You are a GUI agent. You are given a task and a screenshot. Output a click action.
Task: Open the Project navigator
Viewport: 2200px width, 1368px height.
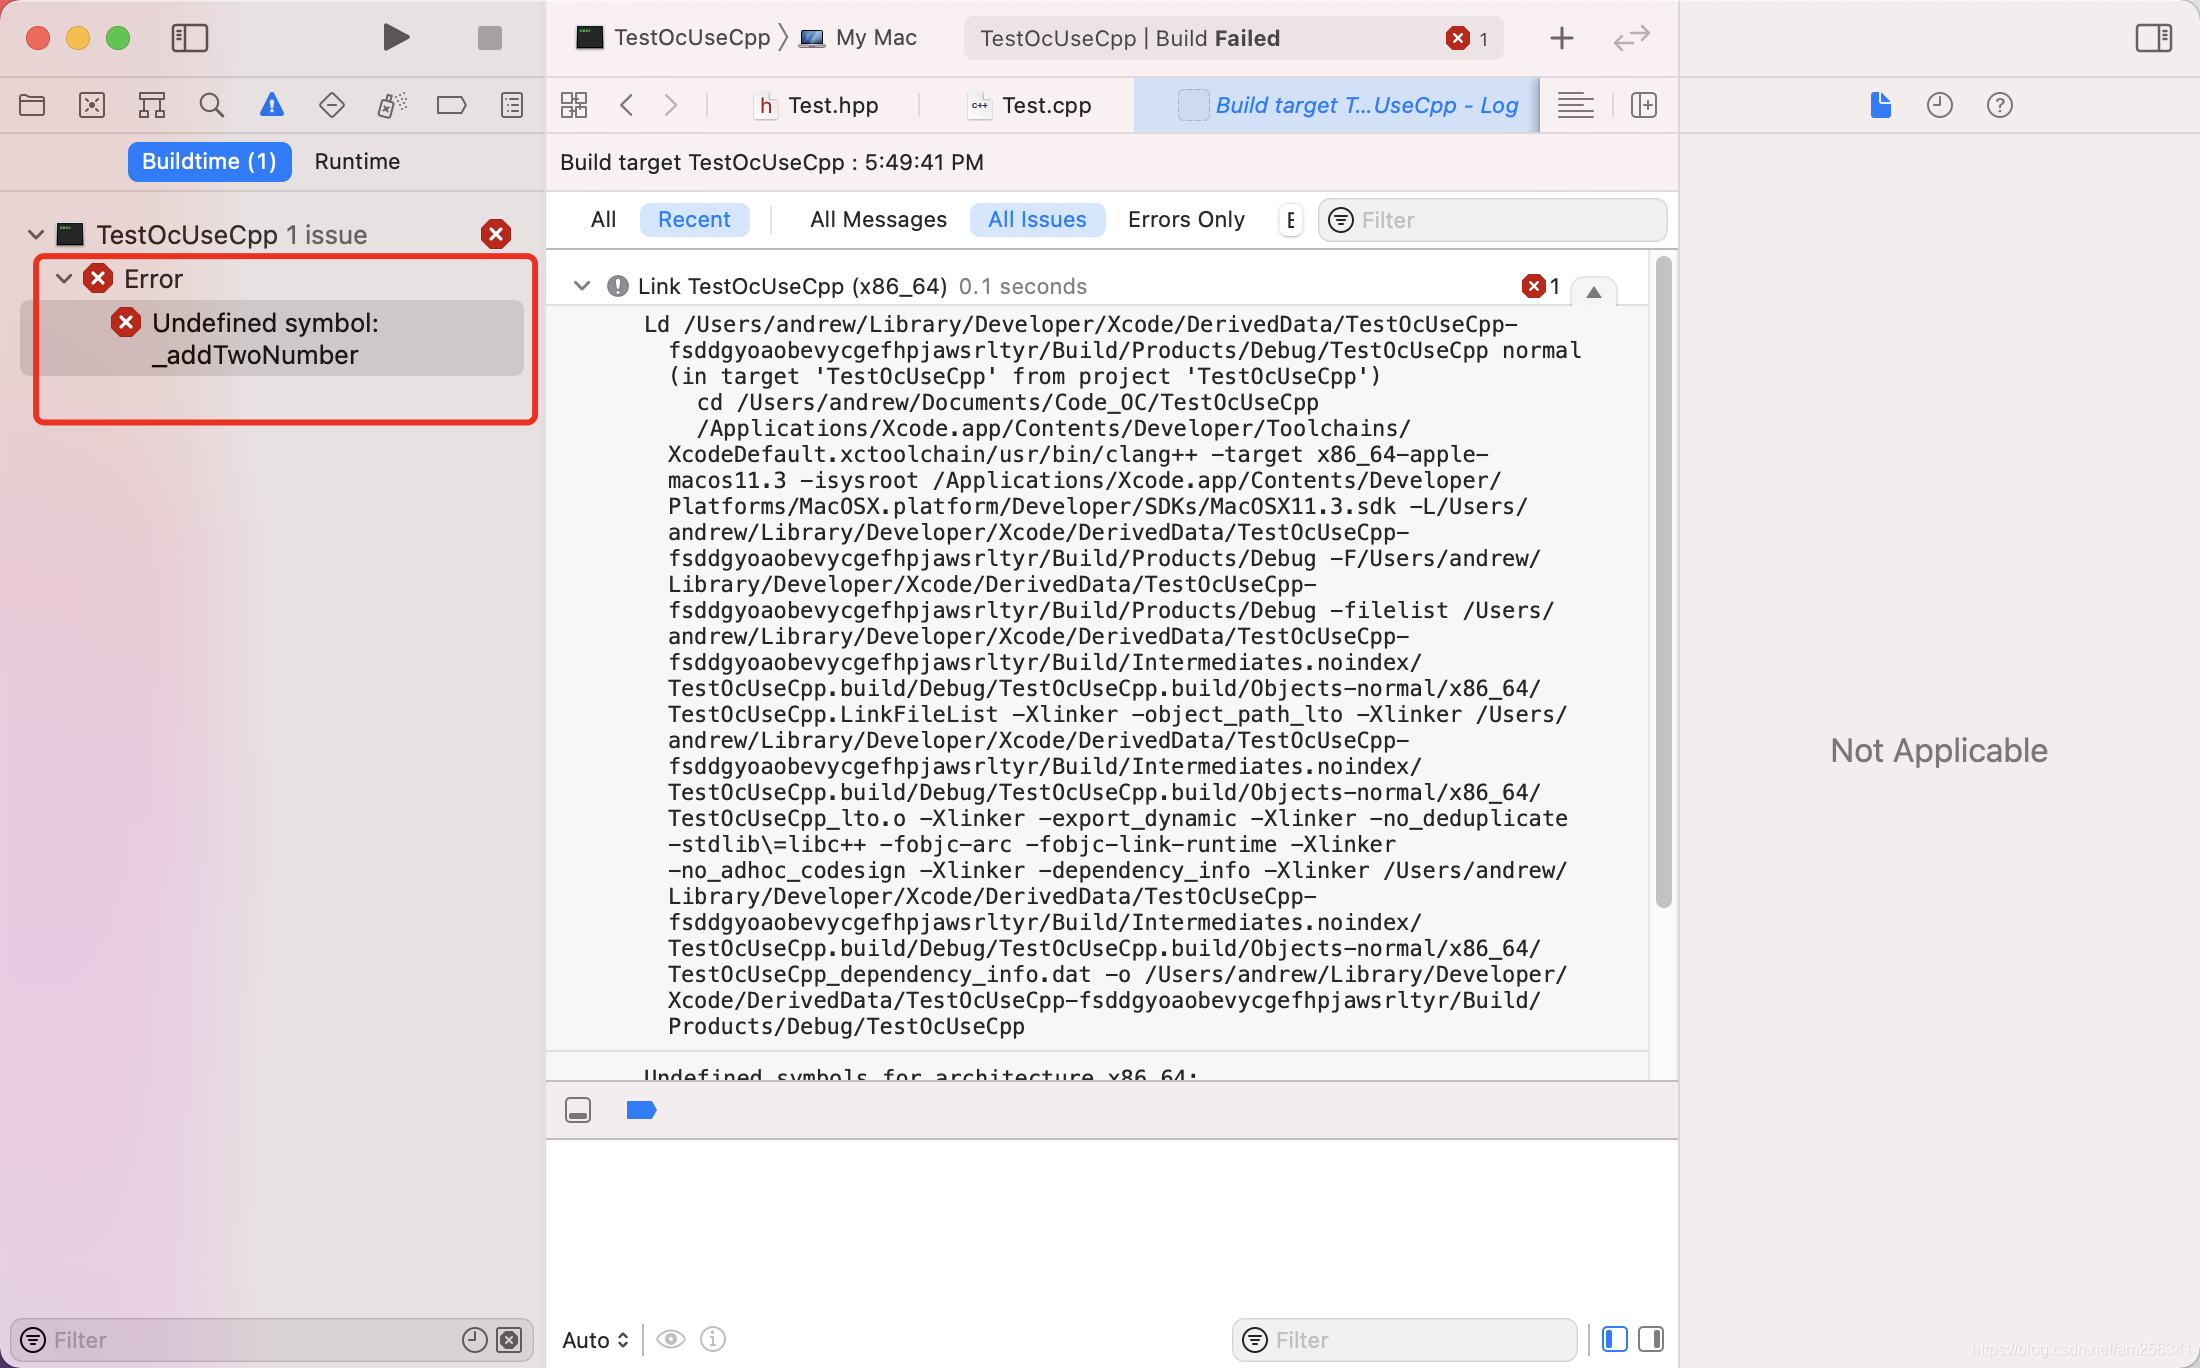[x=31, y=104]
